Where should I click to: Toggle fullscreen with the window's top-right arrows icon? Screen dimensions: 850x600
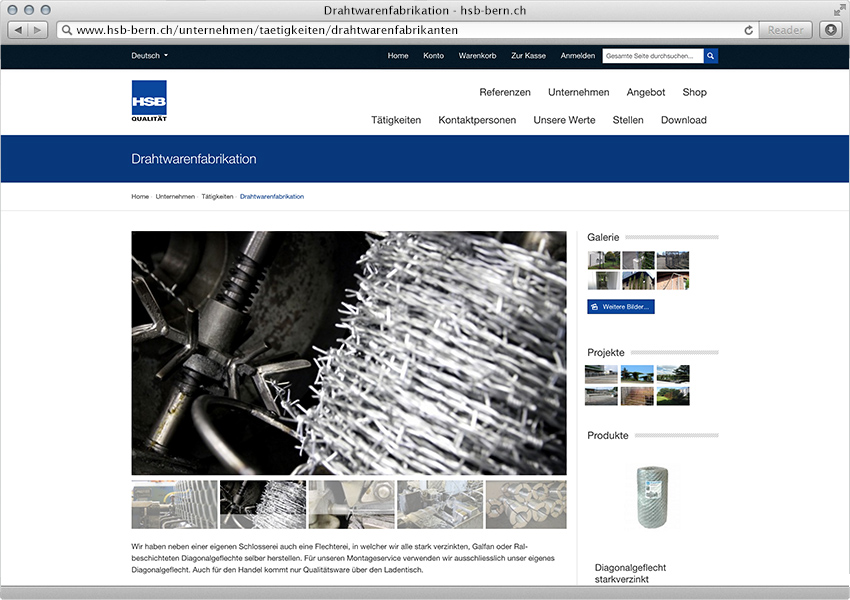[x=839, y=10]
